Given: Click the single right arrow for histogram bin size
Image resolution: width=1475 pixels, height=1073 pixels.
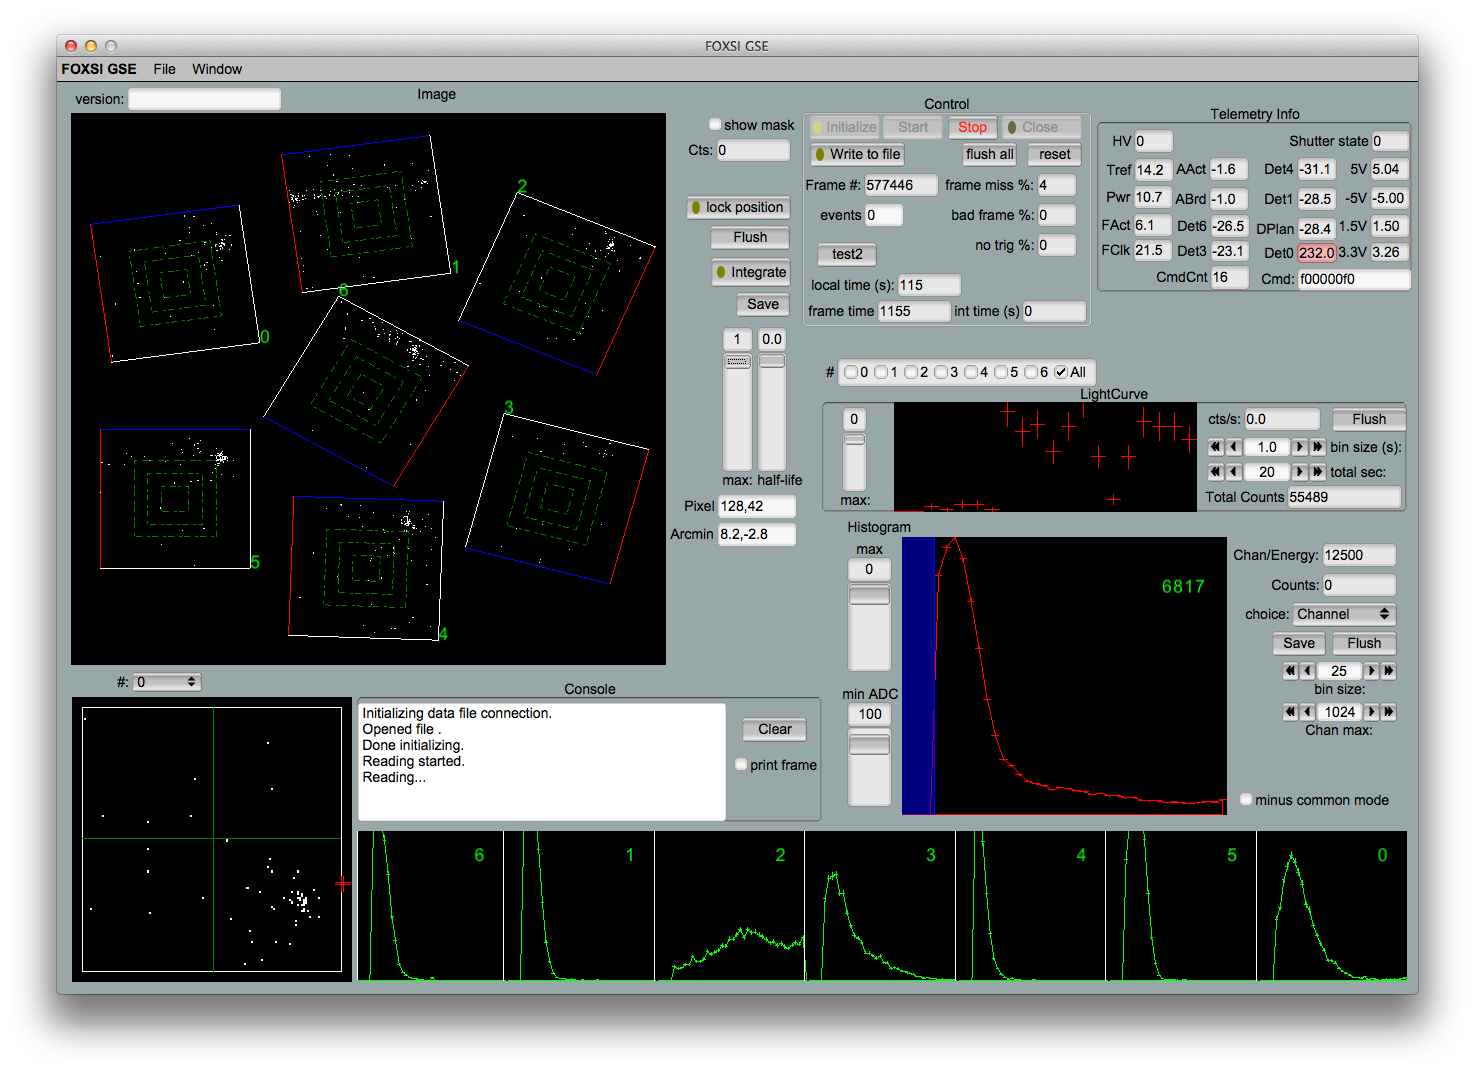Looking at the screenshot, I should coord(1371,671).
